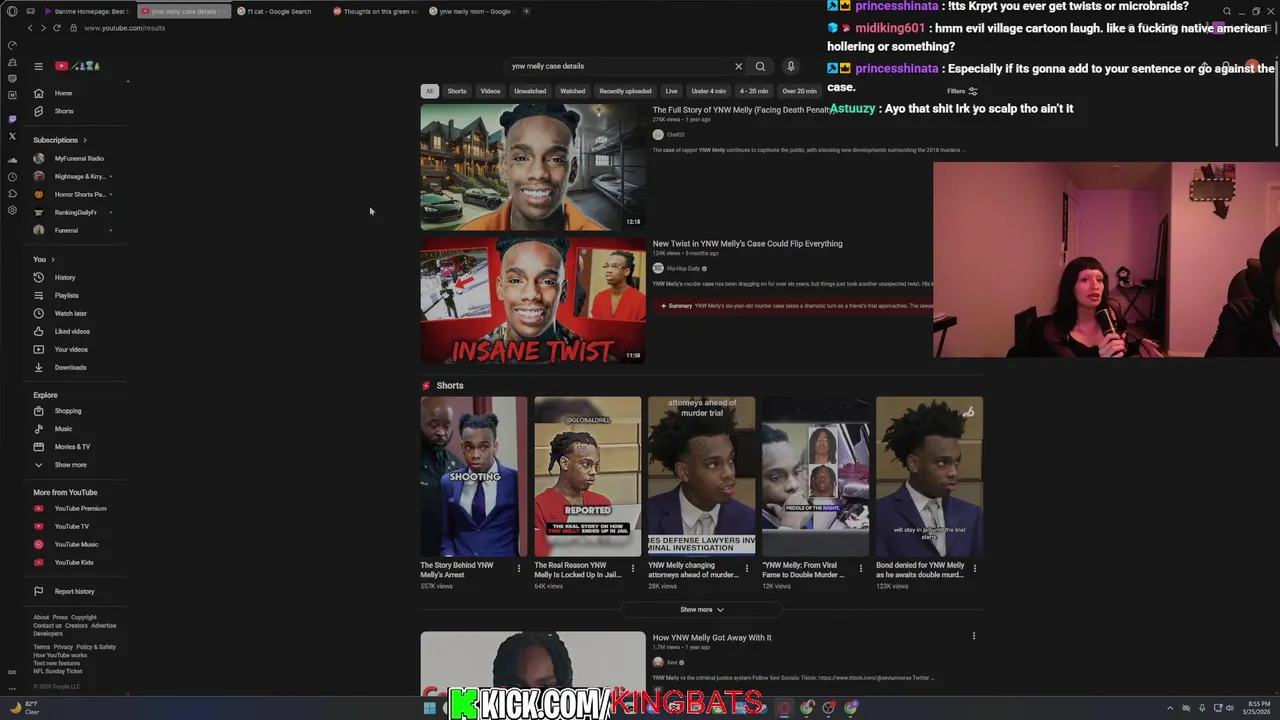The height and width of the screenshot is (720, 1280).
Task: Select the Watched filter chip
Action: 573,91
